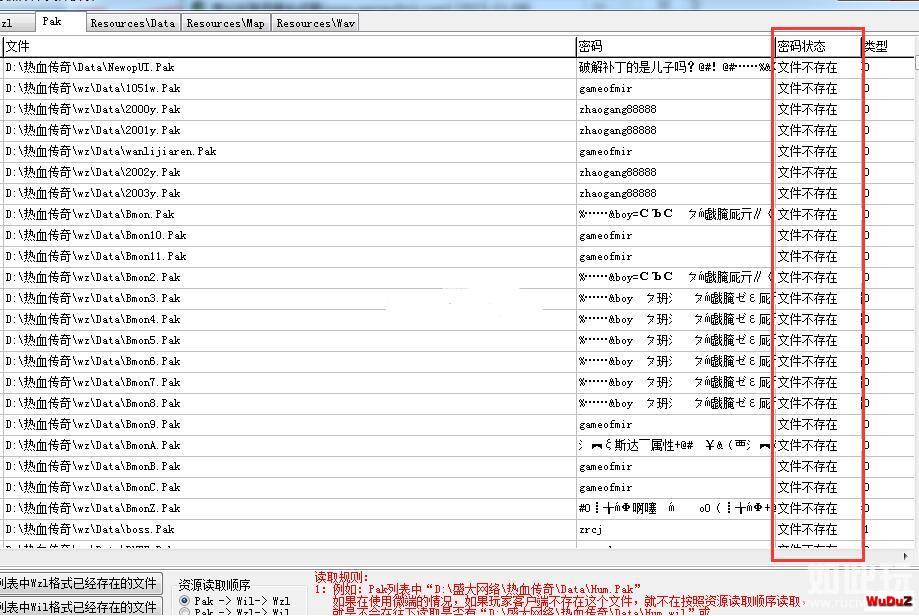Viewport: 919px width, 616px height.
Task: Select the 1051w.Pak file entry
Action: [93, 89]
